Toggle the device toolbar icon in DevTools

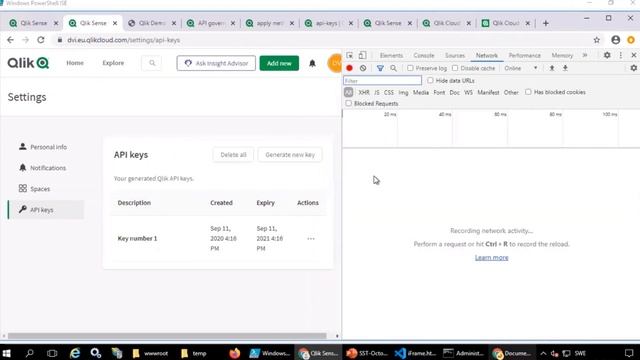point(362,56)
